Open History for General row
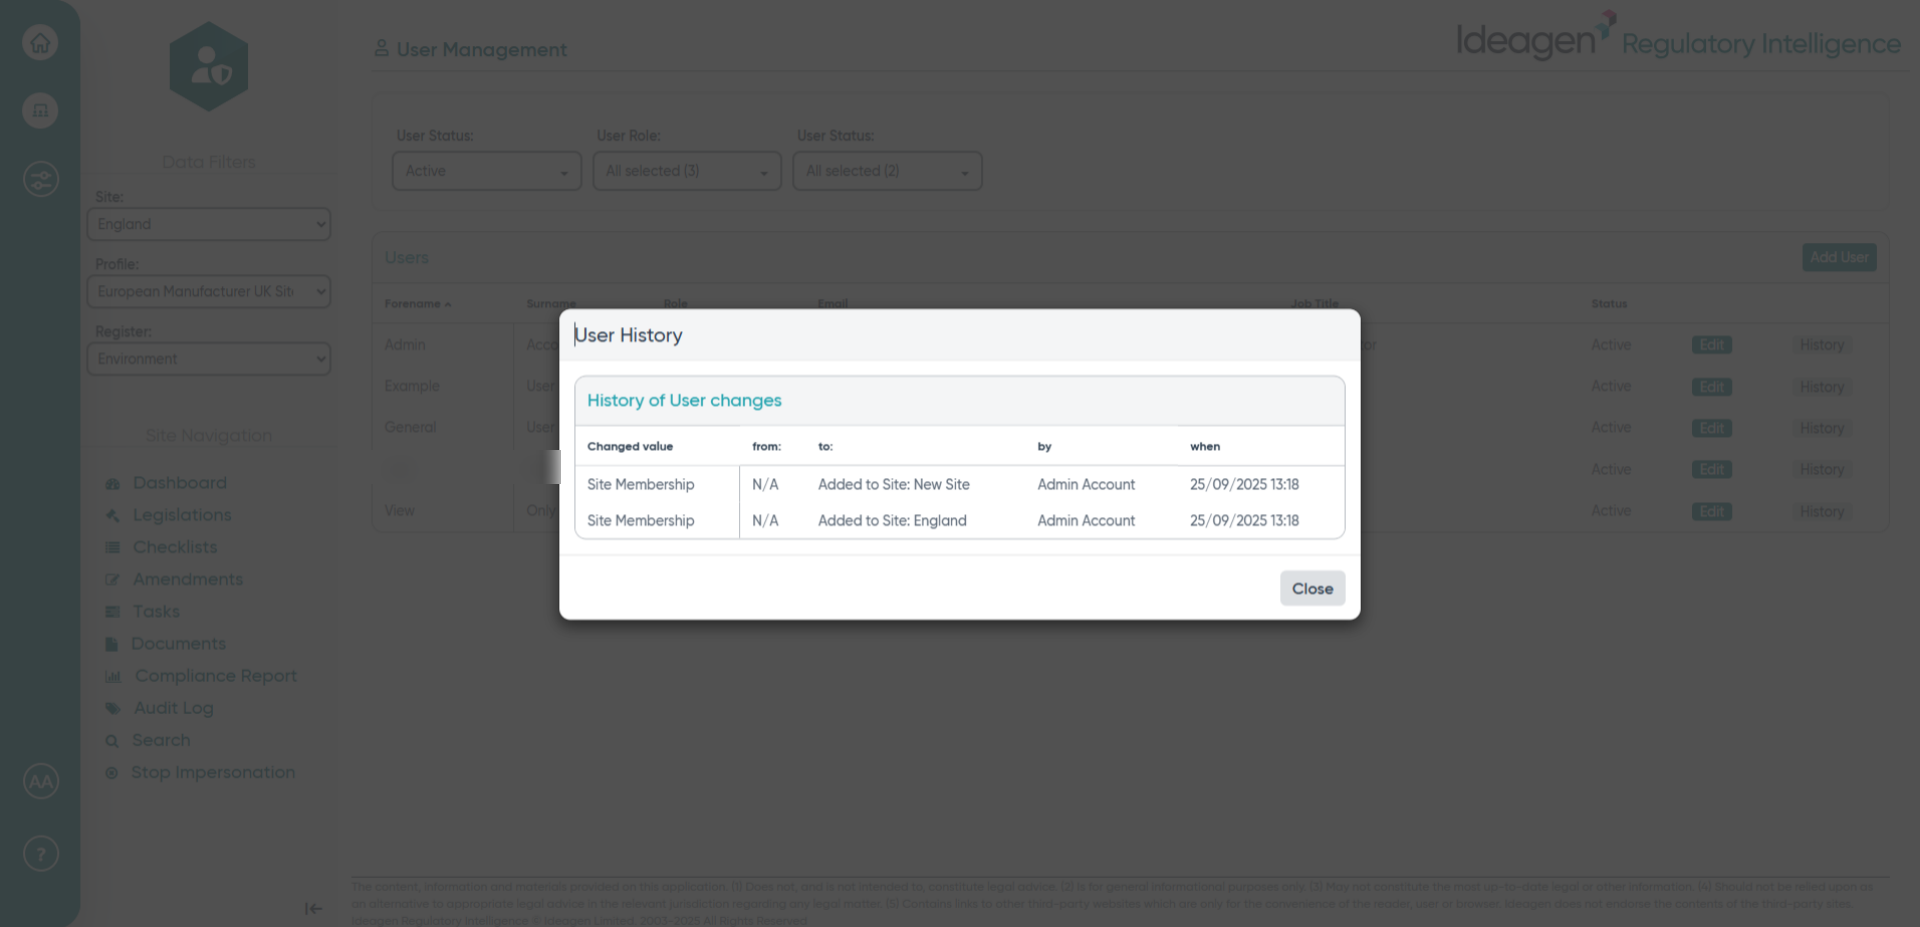 point(1822,428)
